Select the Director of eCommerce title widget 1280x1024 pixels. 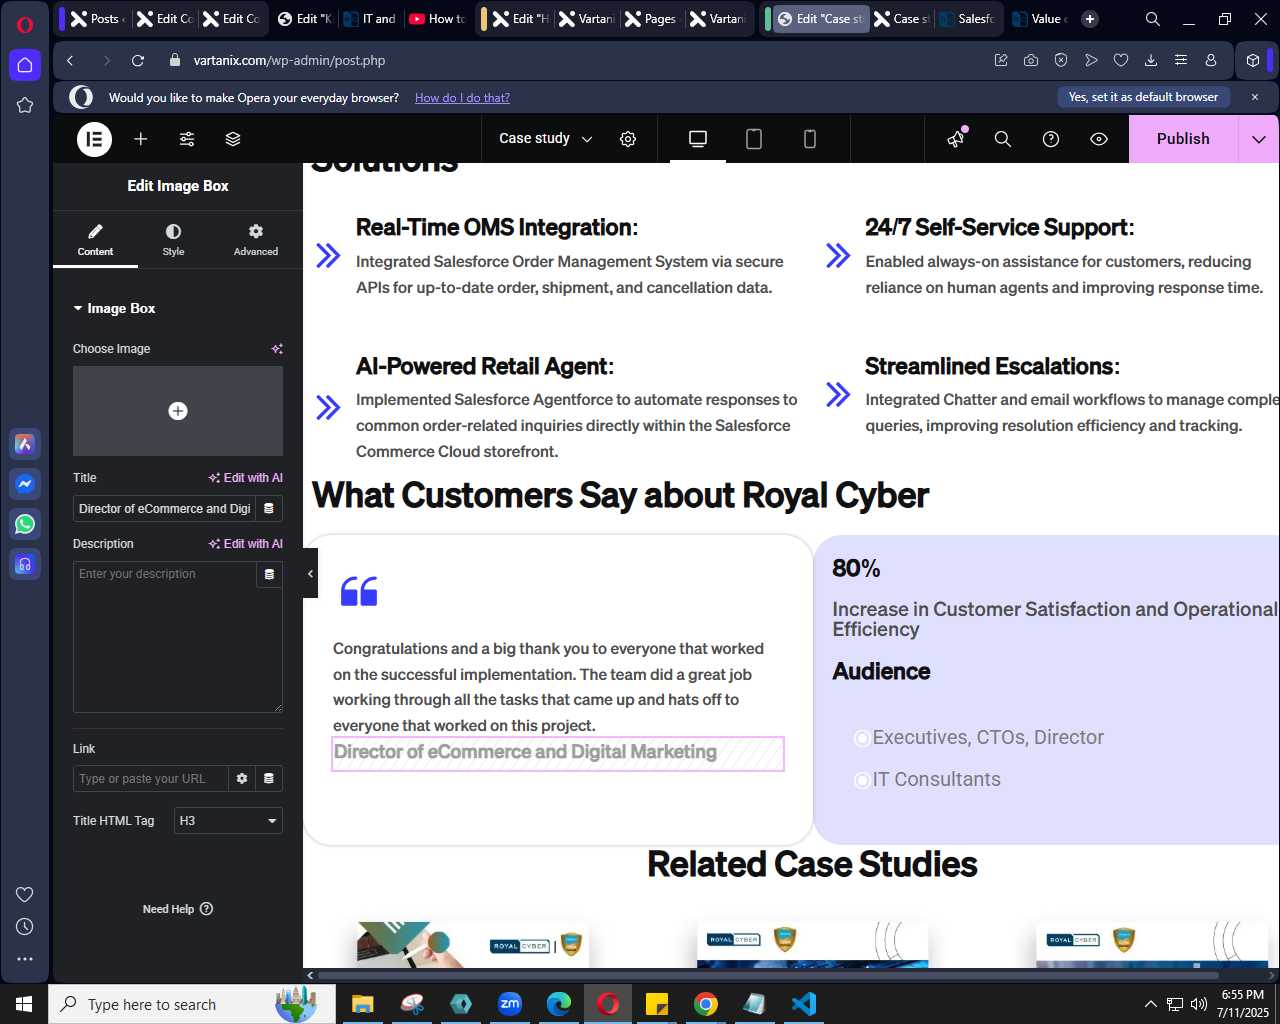(558, 753)
